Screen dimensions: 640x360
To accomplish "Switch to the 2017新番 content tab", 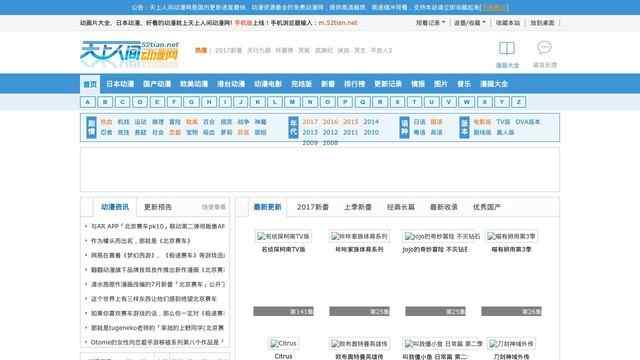I will (x=313, y=207).
